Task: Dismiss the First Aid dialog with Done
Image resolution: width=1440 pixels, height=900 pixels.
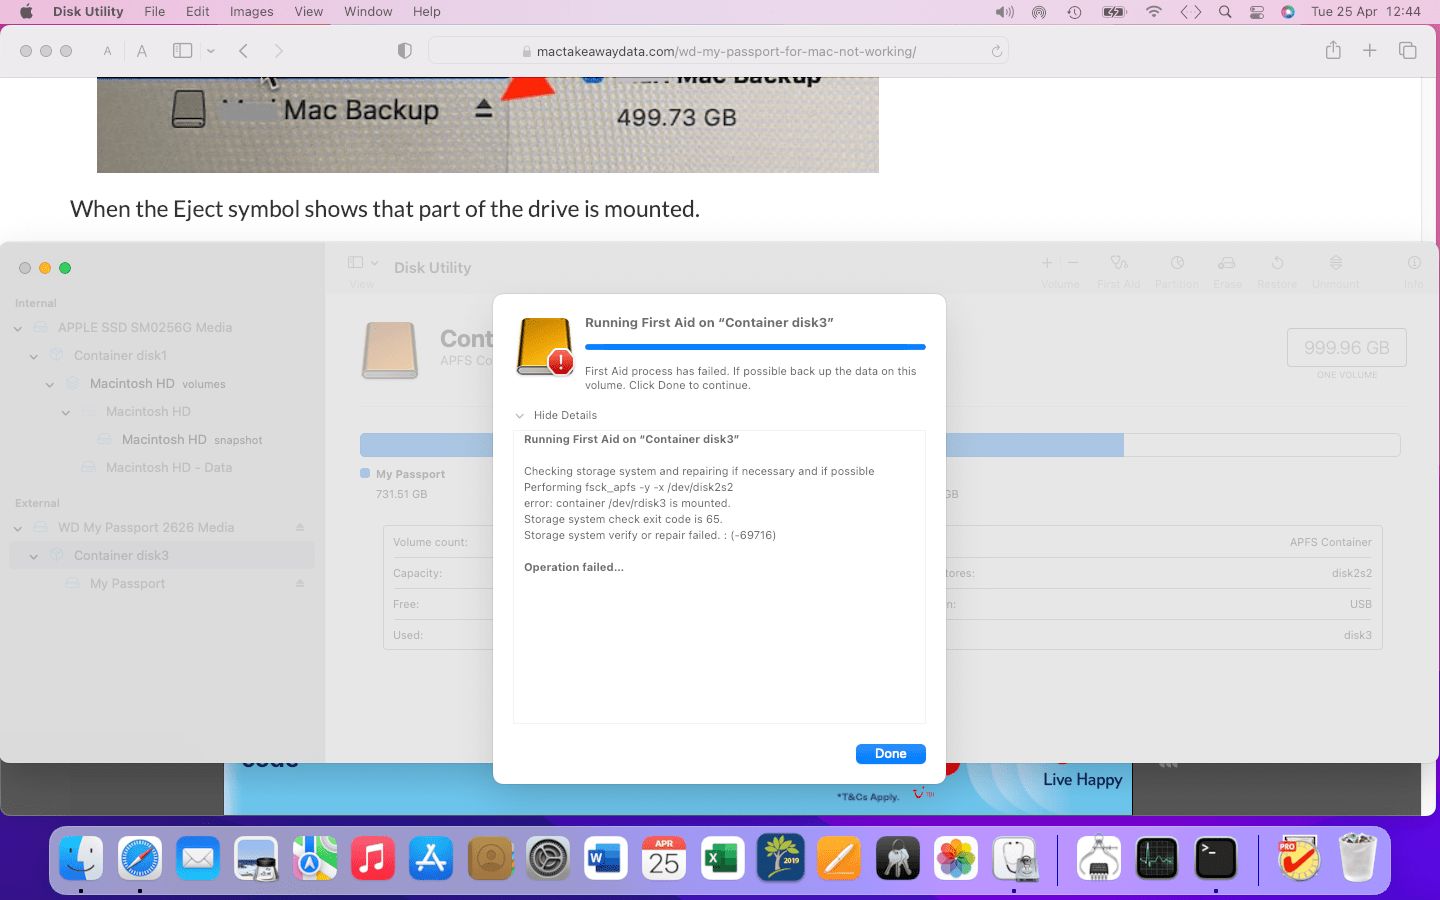Action: click(x=890, y=753)
